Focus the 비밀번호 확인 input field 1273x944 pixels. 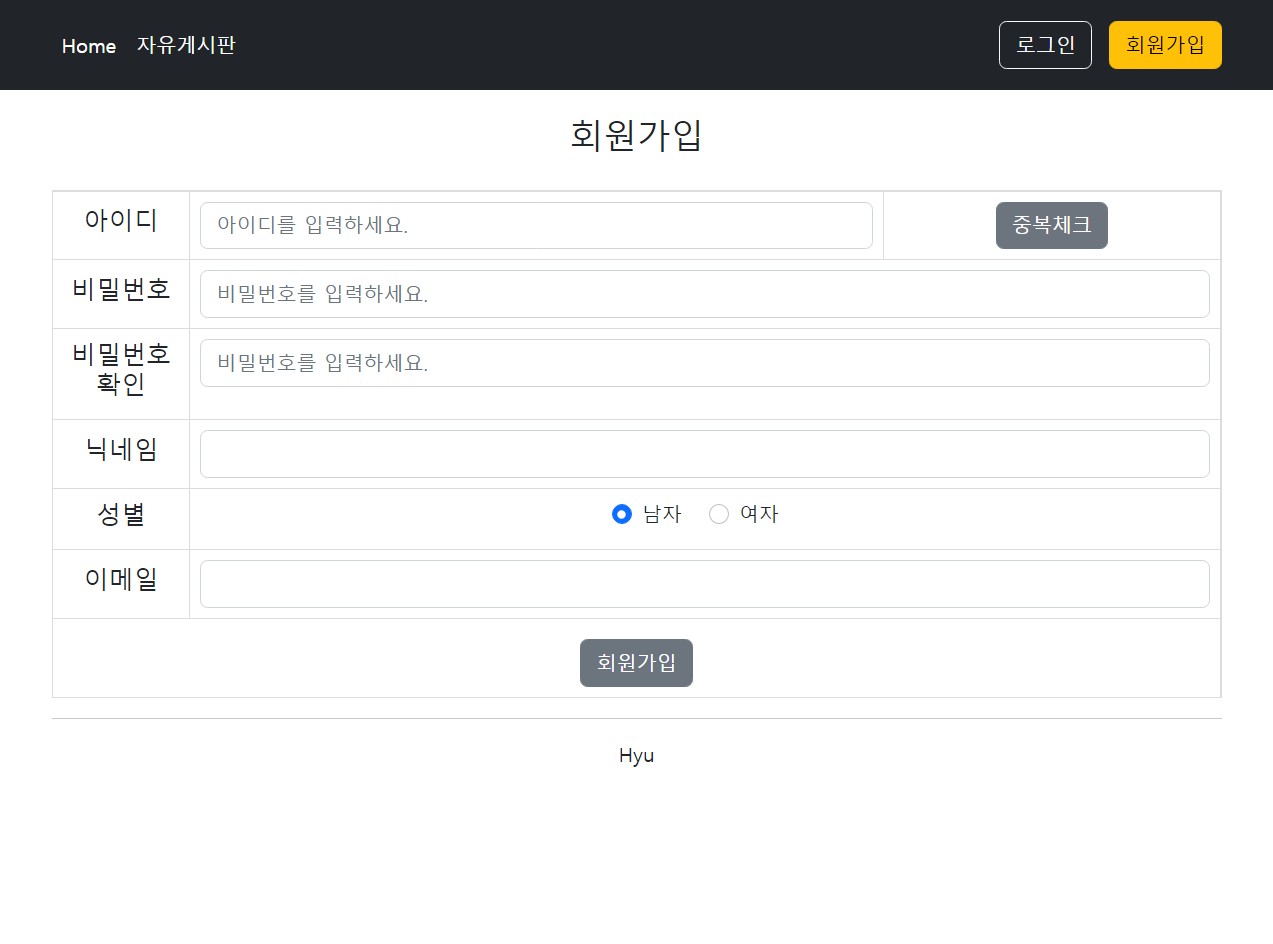705,363
